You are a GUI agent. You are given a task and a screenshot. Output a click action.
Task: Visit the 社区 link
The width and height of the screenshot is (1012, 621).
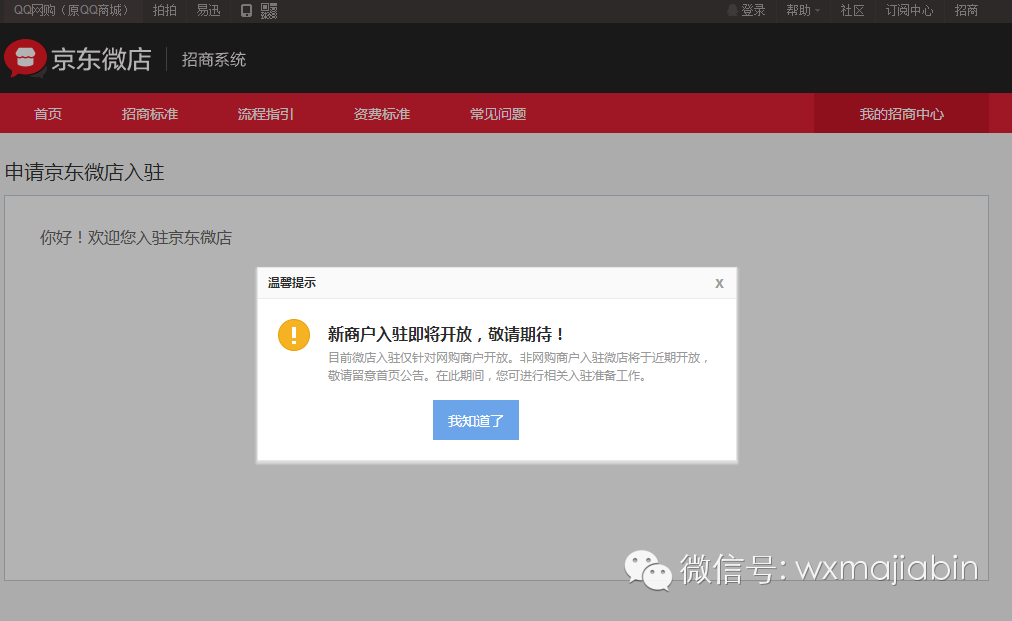[x=852, y=10]
